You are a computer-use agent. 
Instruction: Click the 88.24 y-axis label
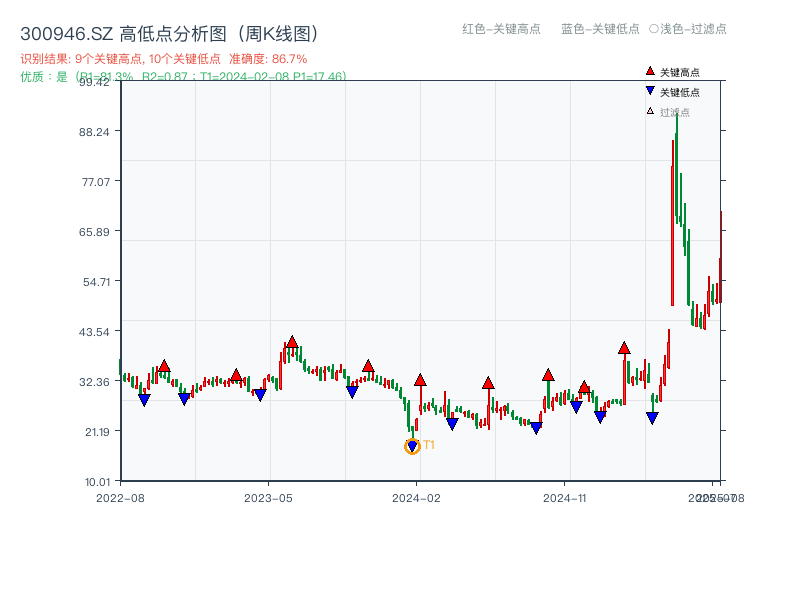click(x=94, y=132)
